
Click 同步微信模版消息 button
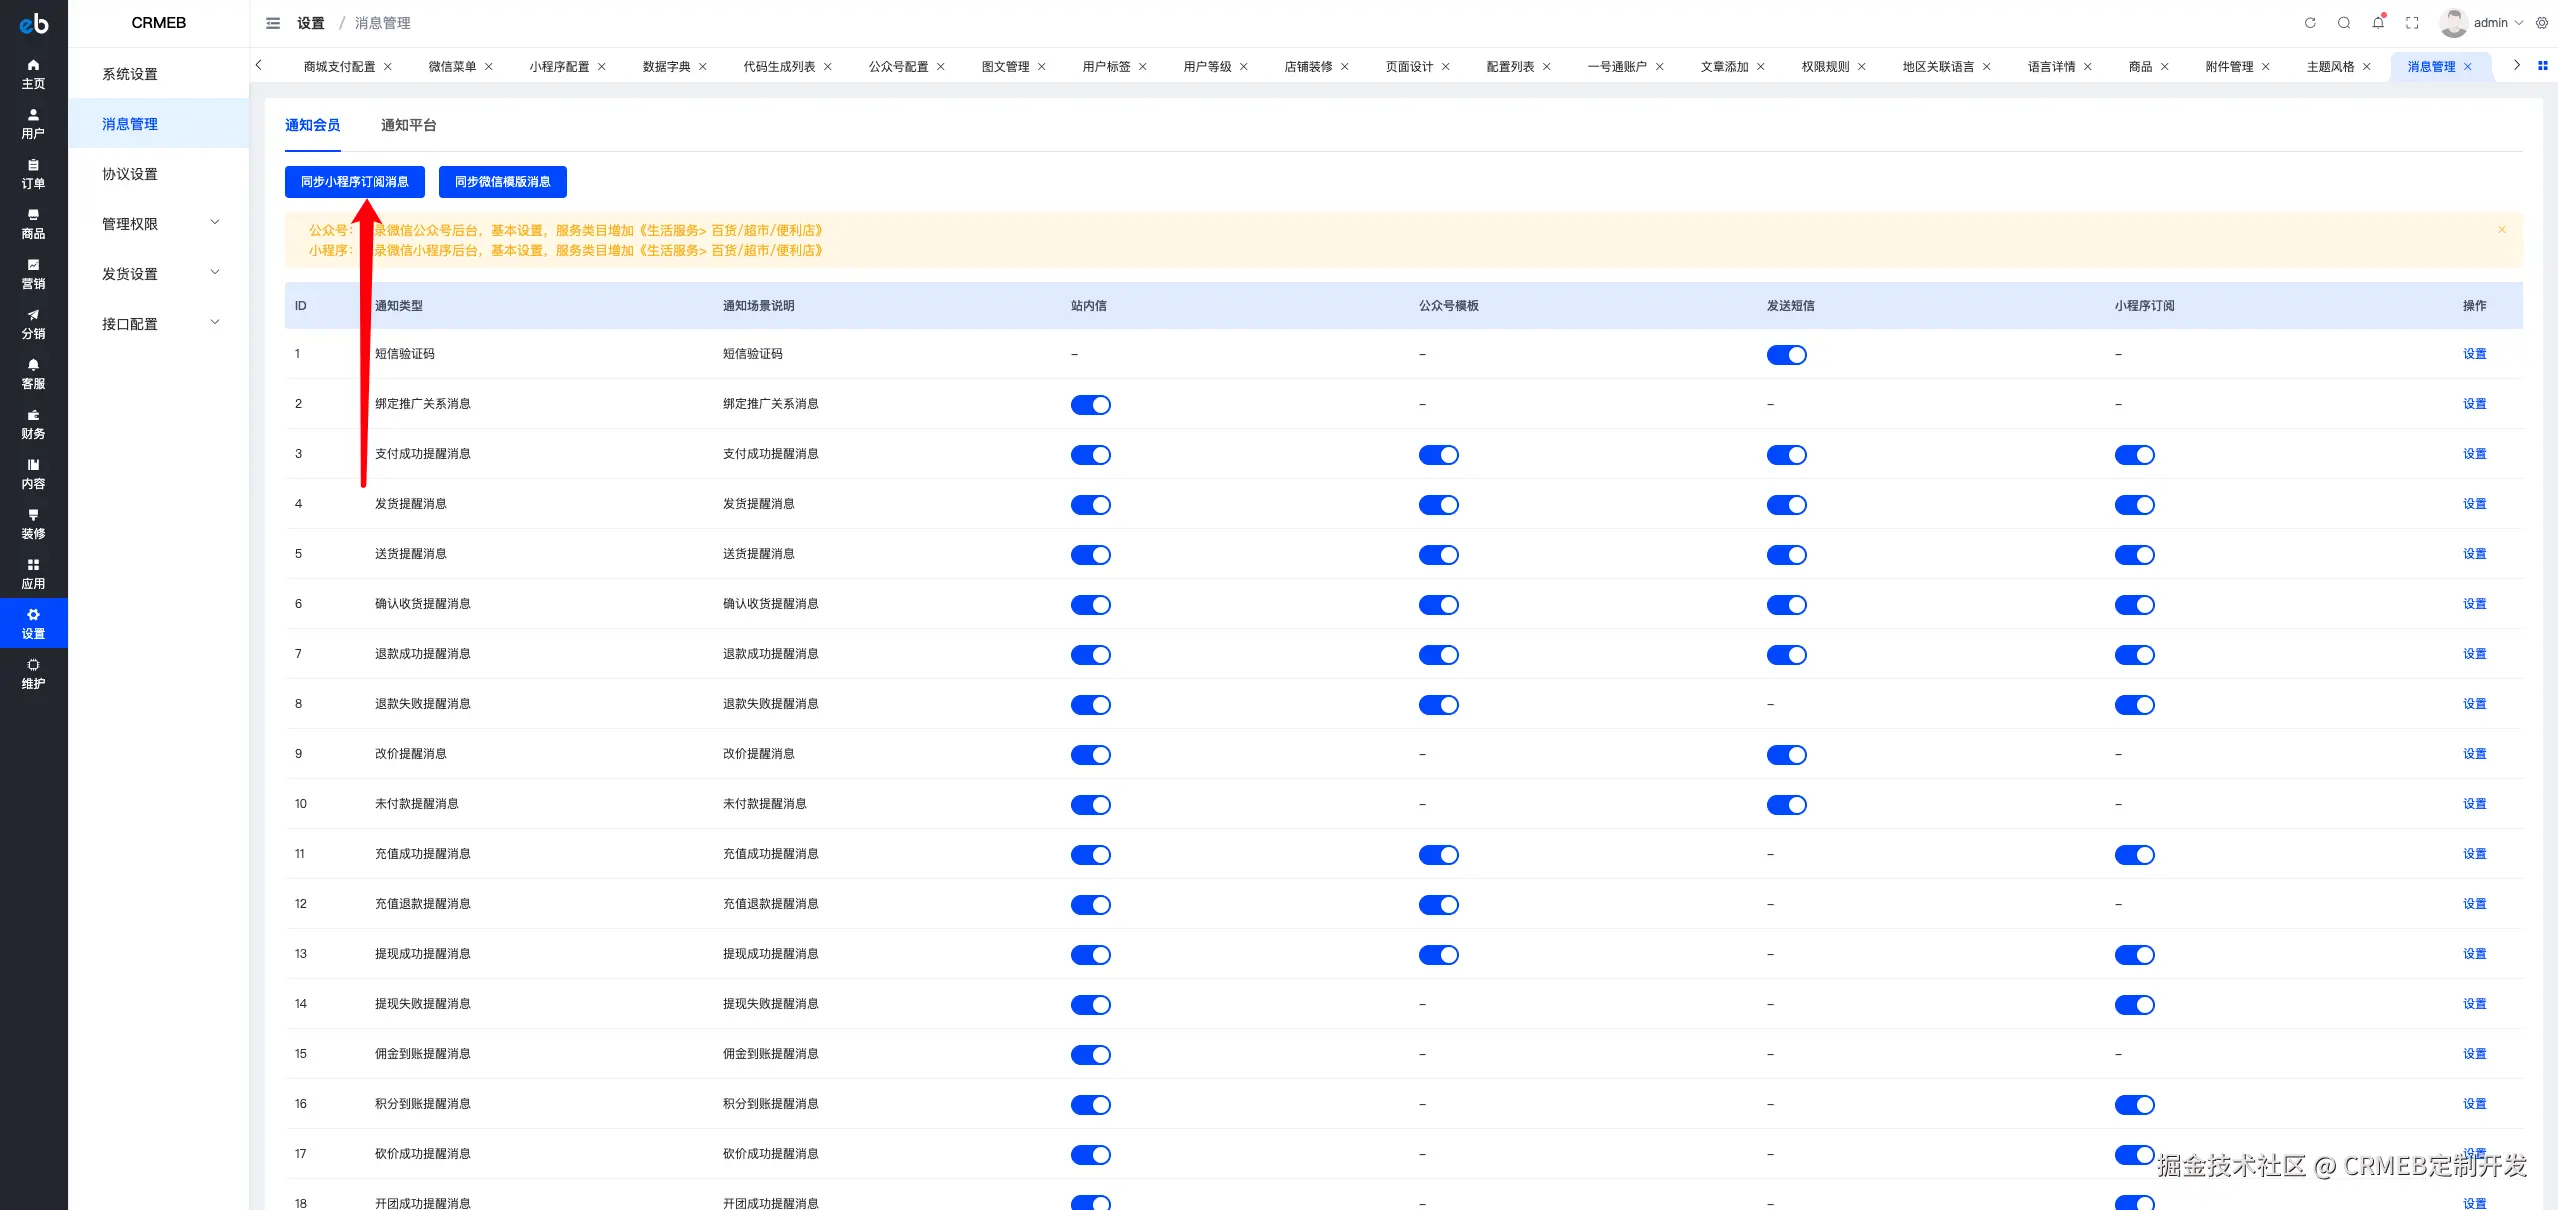[502, 182]
